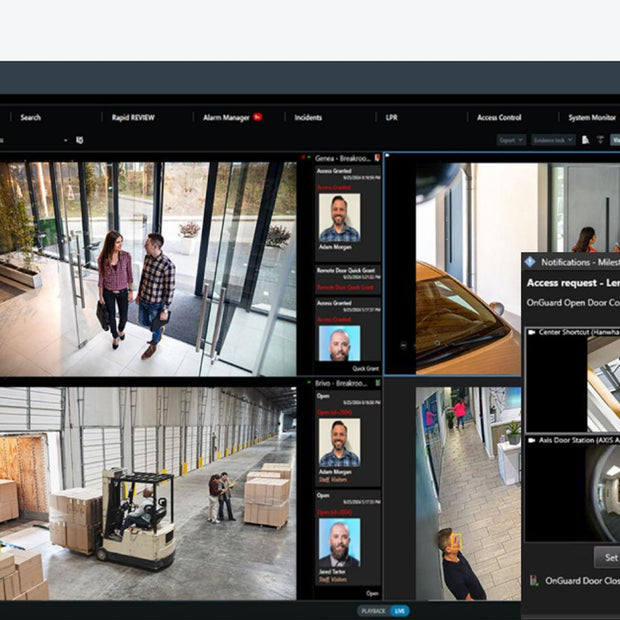Click the red Alarm Manager notification badge
This screenshot has width=620, height=620.
click(x=258, y=117)
